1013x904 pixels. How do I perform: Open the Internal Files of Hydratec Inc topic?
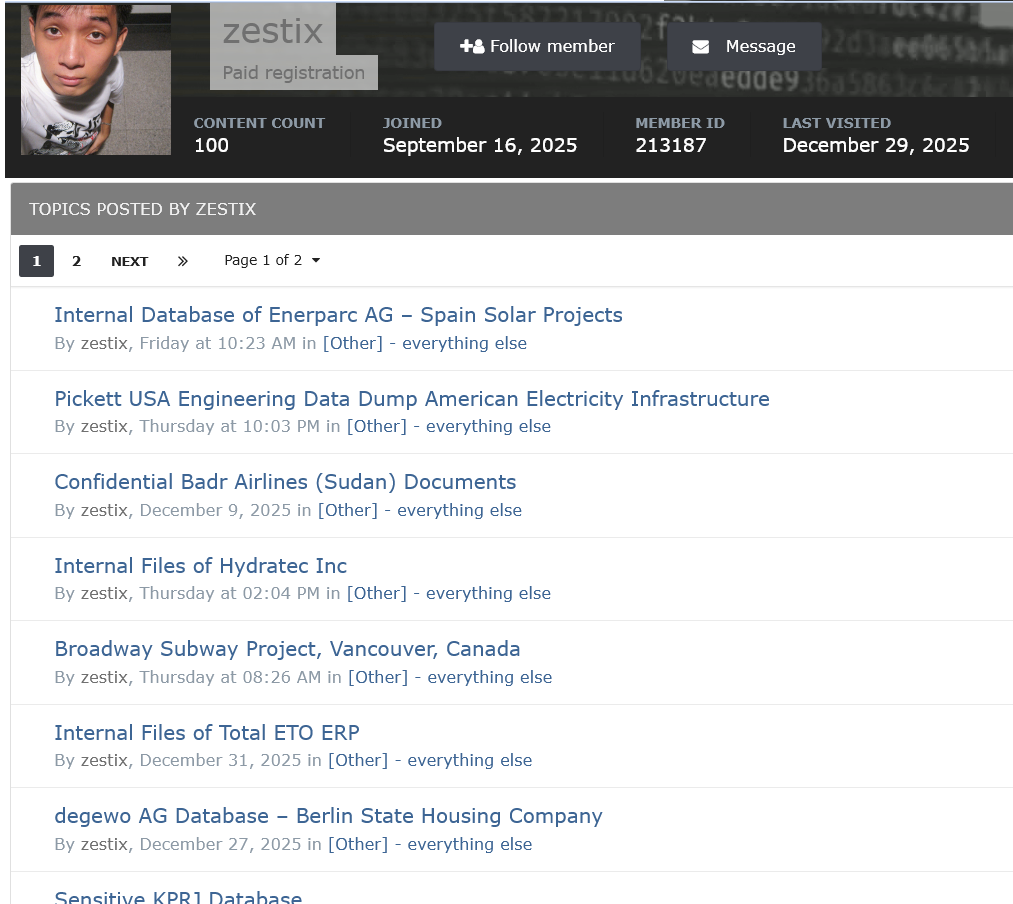[x=200, y=565]
